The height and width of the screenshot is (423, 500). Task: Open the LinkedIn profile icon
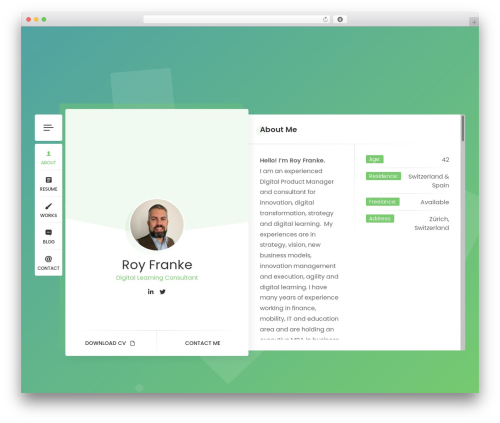[x=151, y=292]
